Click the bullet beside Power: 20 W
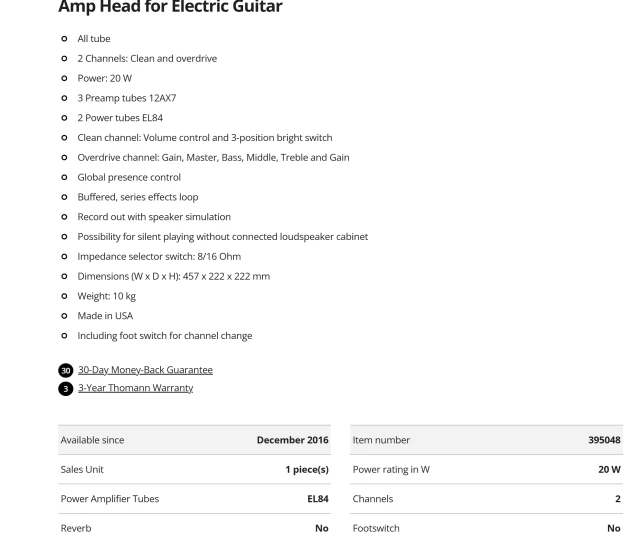The height and width of the screenshot is (537, 640). coord(64,78)
